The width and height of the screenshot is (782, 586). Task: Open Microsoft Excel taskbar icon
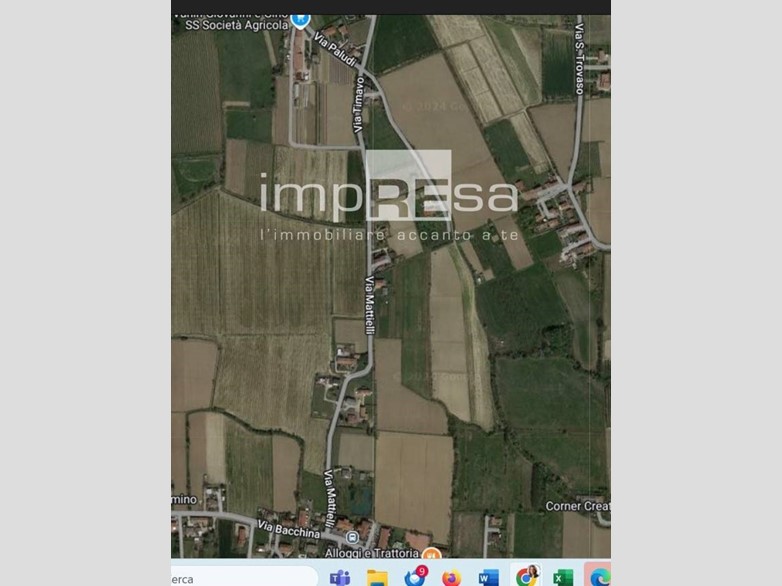coord(563,578)
